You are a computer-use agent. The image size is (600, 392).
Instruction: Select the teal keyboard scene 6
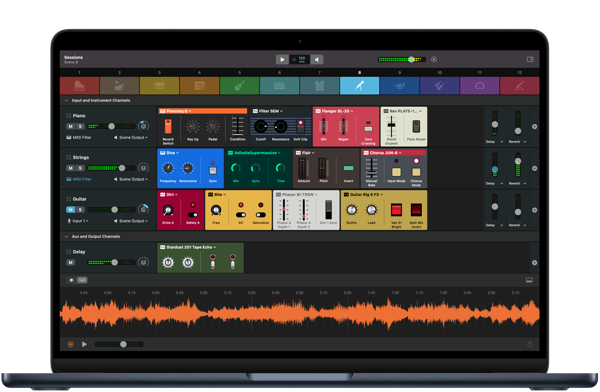279,85
